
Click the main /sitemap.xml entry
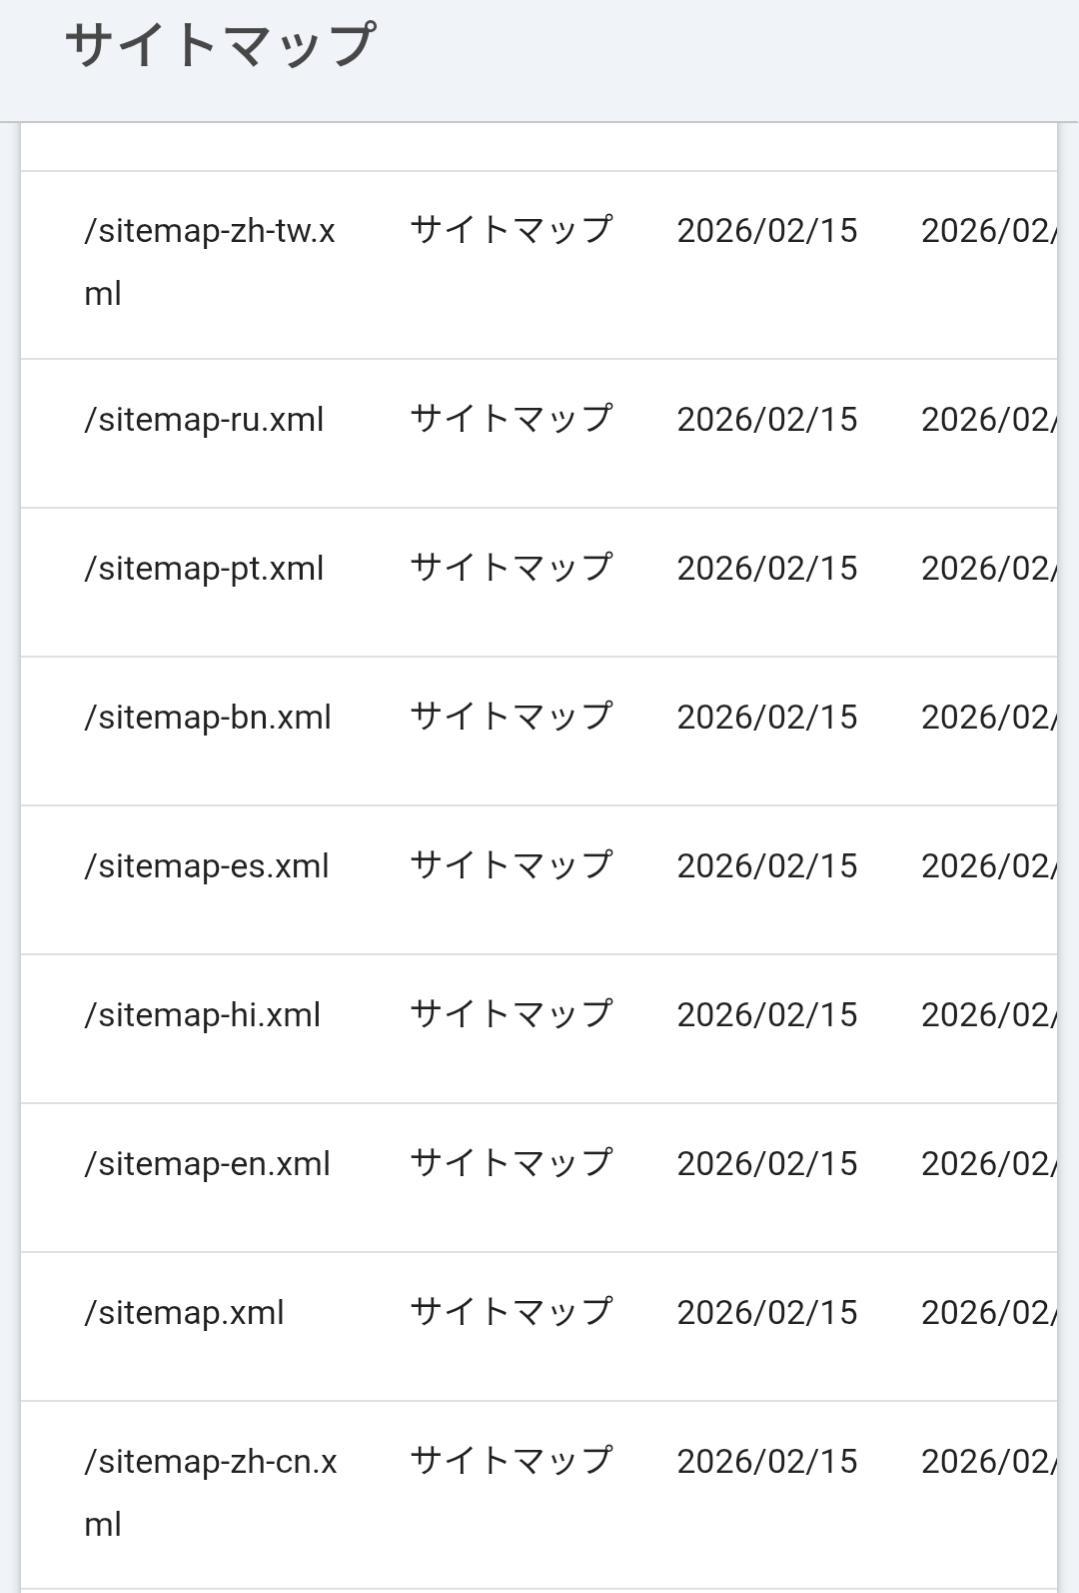tap(184, 1314)
